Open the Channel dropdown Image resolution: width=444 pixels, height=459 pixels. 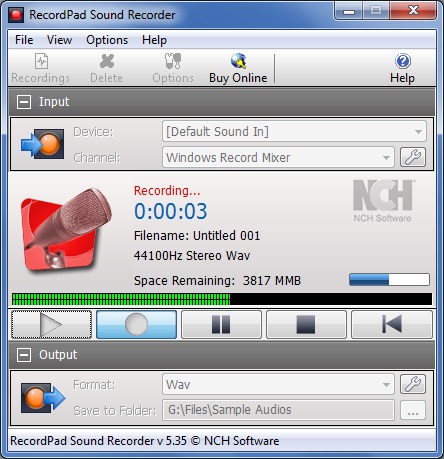[x=278, y=157]
